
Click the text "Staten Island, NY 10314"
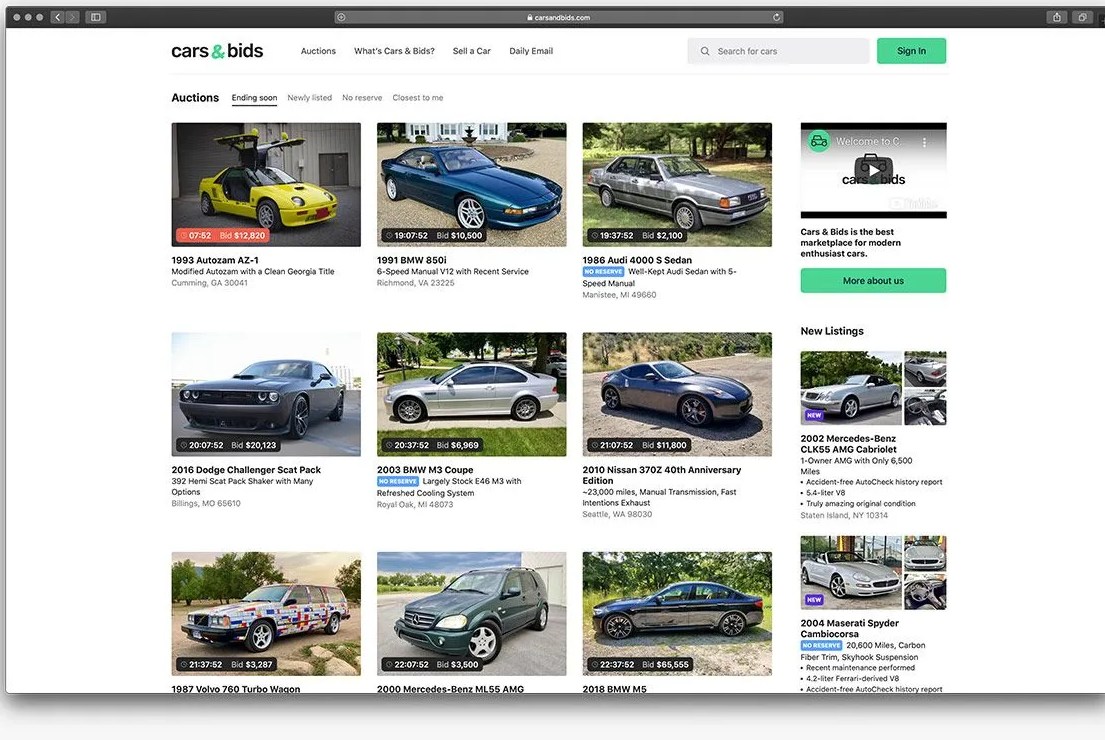point(844,515)
